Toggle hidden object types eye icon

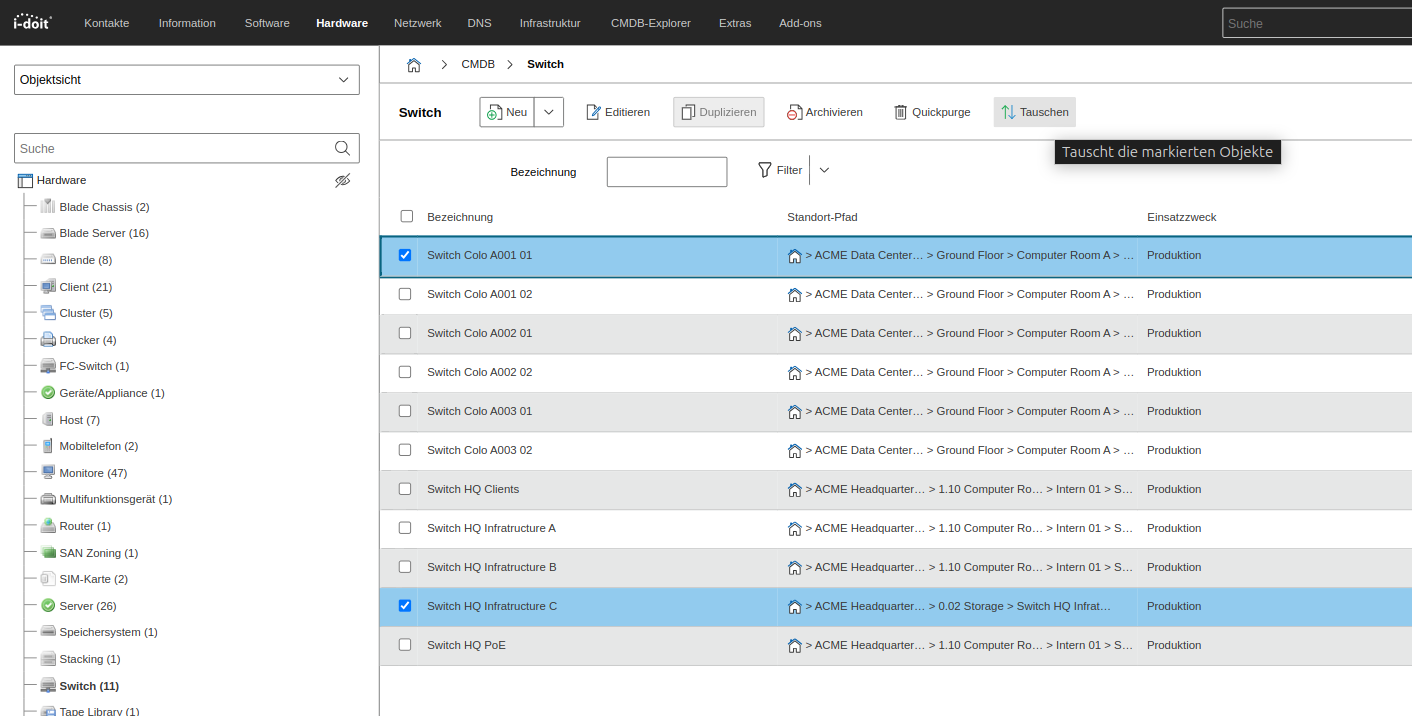point(343,180)
